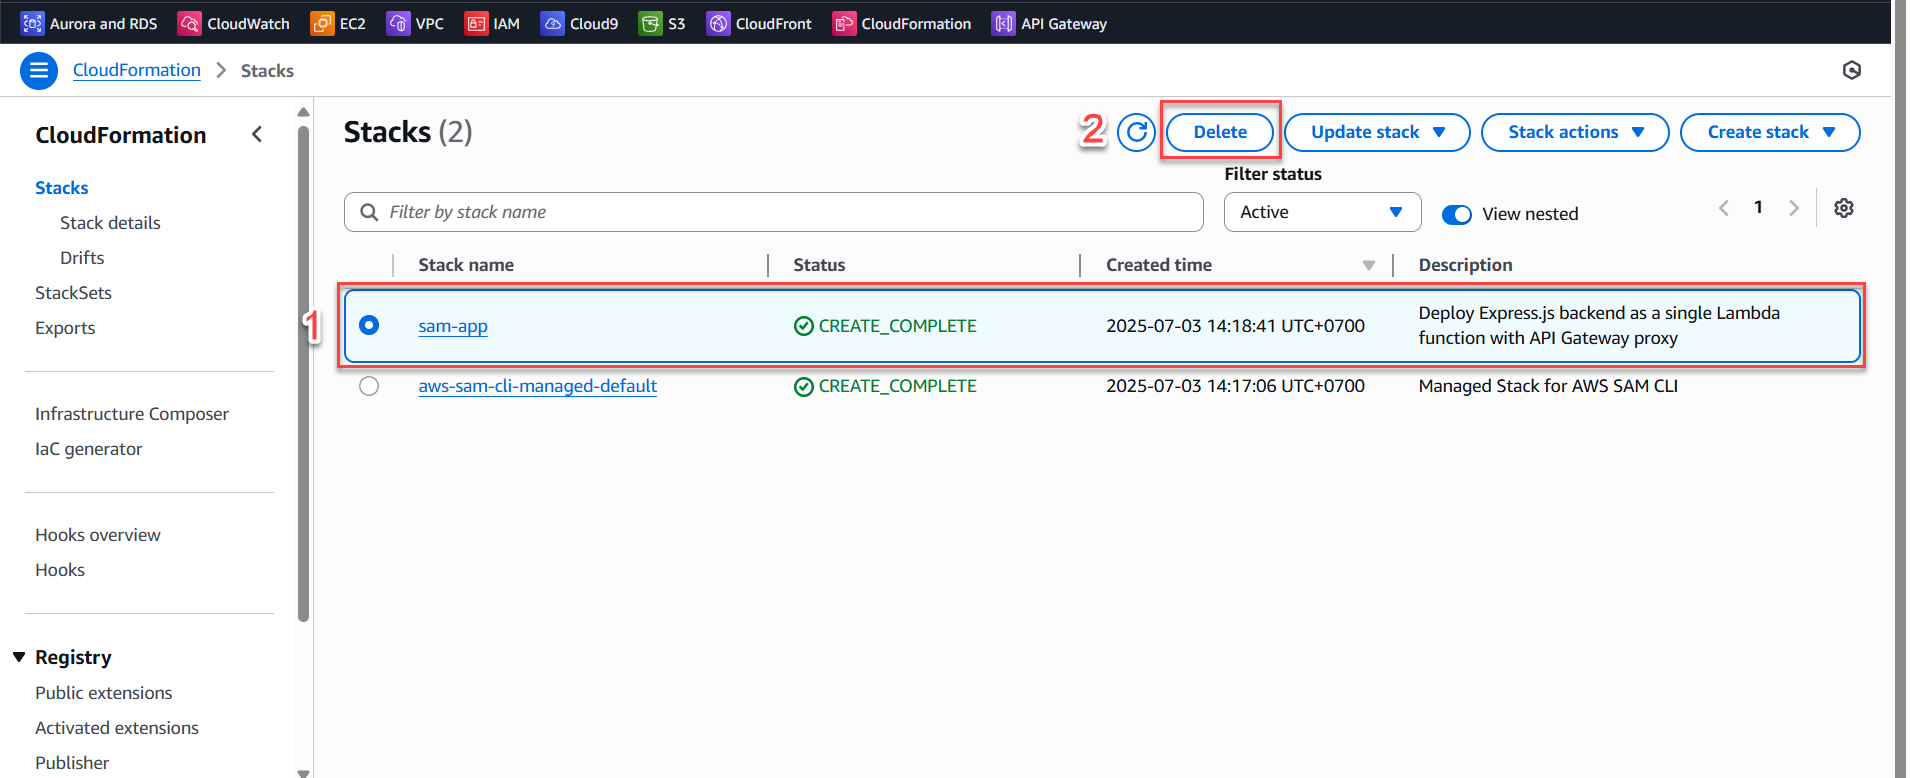The width and height of the screenshot is (1910, 778).
Task: Click the search magnifier icon in filter box
Action: [369, 212]
